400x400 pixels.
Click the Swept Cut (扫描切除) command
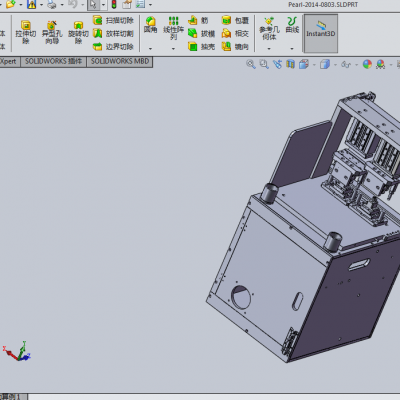[113, 21]
